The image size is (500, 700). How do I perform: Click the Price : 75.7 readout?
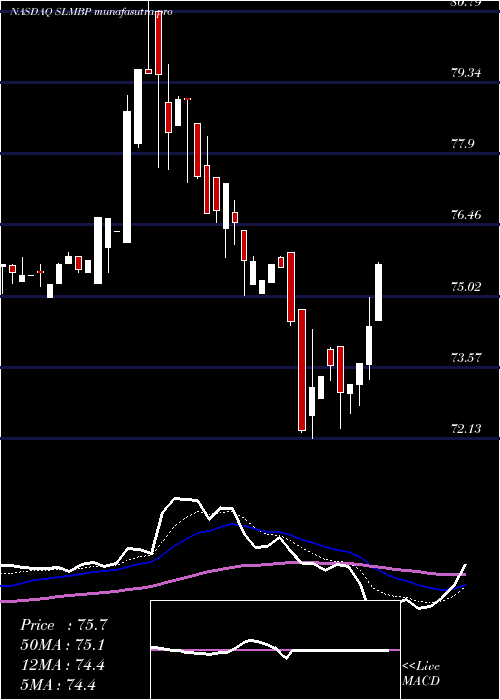pos(63,625)
